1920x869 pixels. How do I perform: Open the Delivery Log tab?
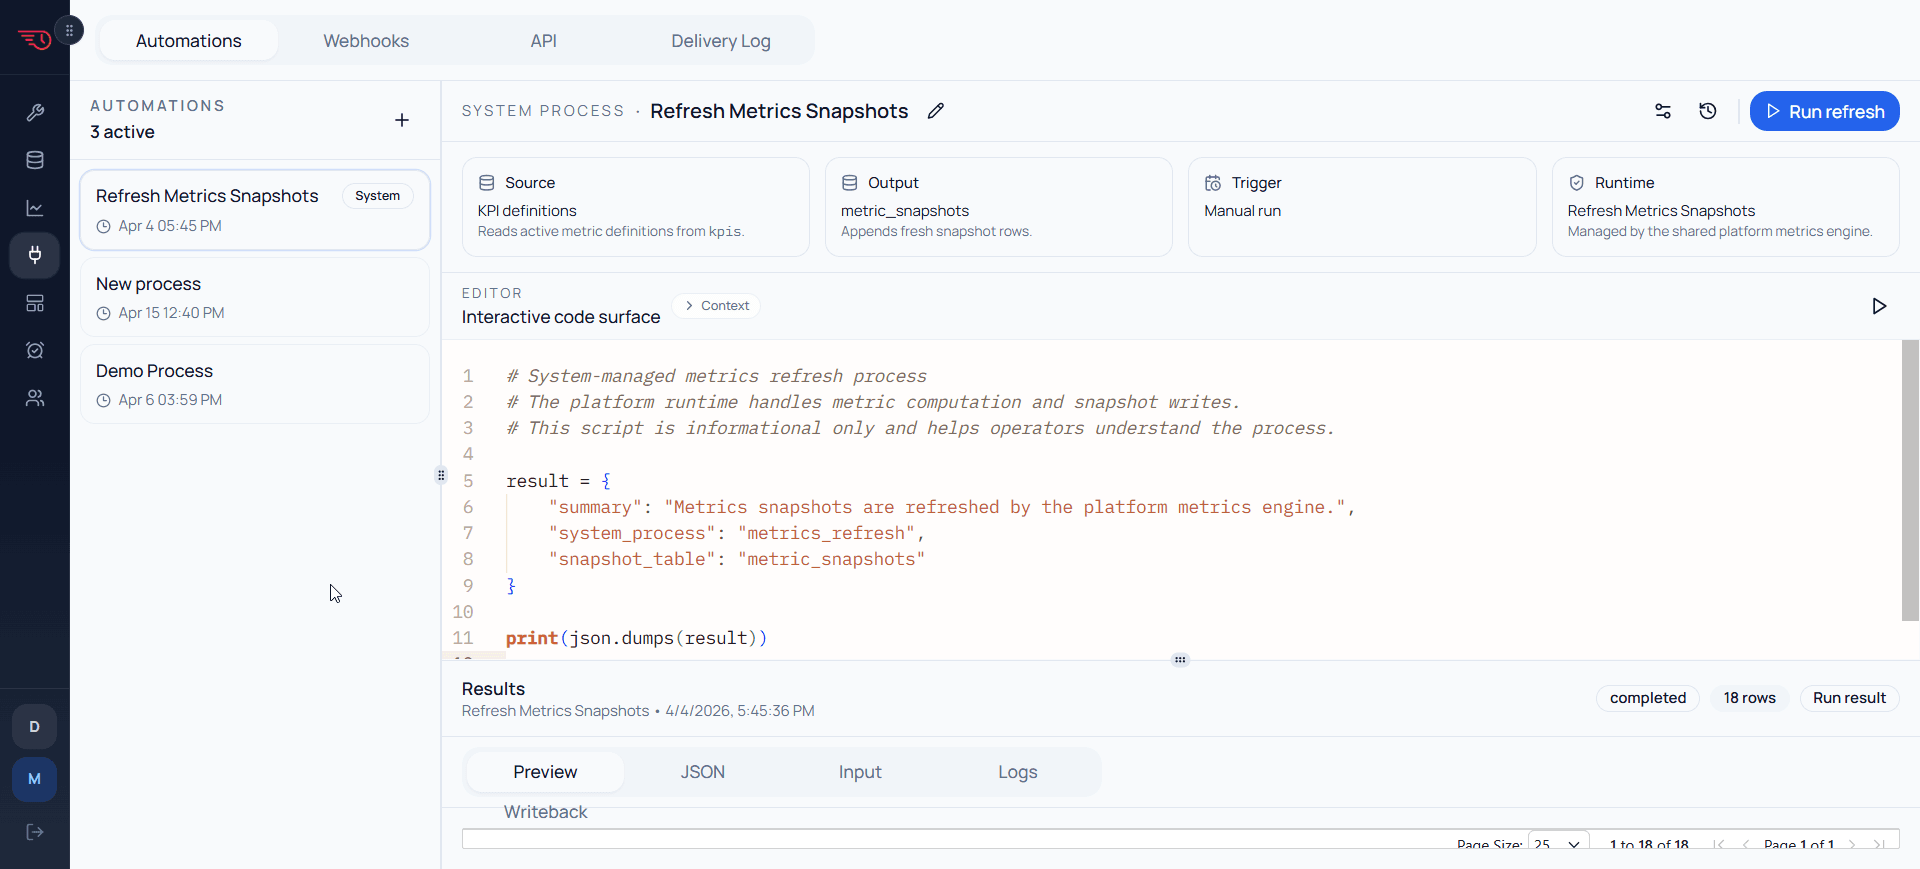[721, 41]
